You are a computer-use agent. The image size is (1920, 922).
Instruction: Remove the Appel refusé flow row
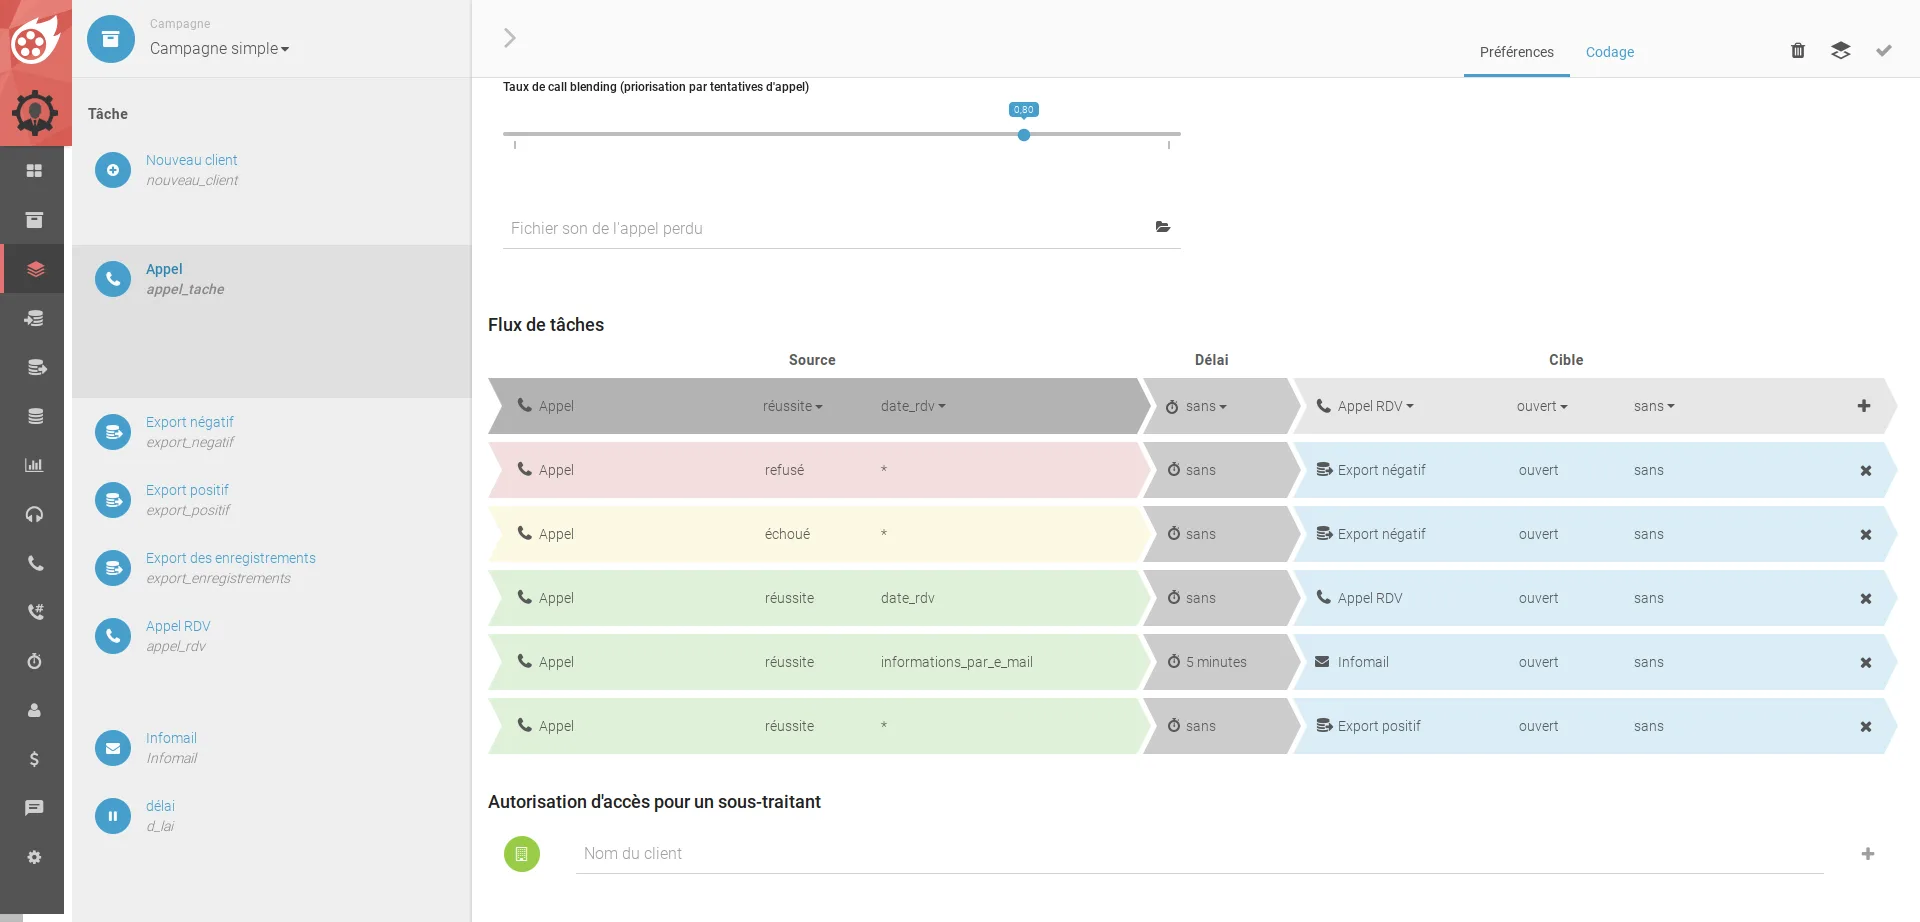click(x=1866, y=470)
